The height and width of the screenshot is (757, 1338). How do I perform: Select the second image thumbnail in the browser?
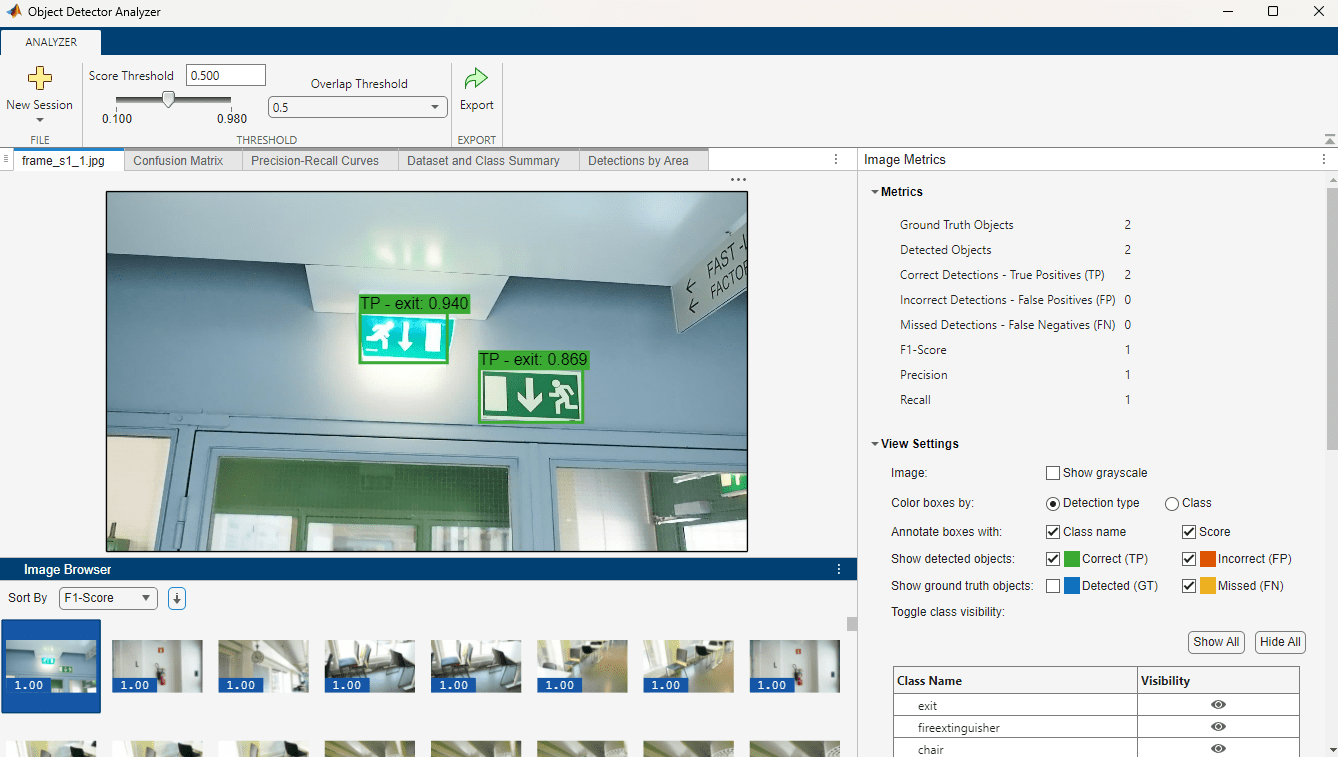[x=157, y=666]
